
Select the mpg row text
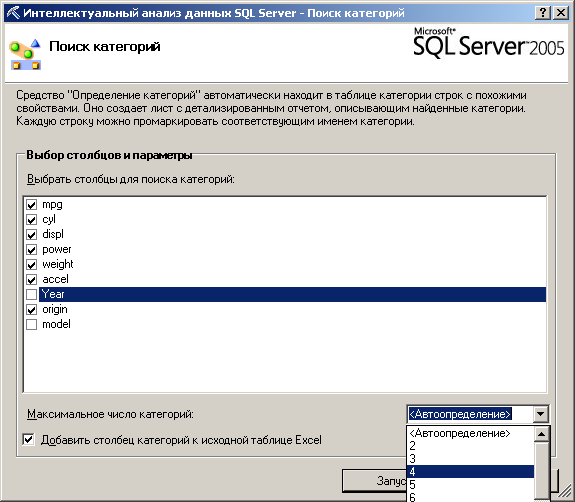click(52, 205)
